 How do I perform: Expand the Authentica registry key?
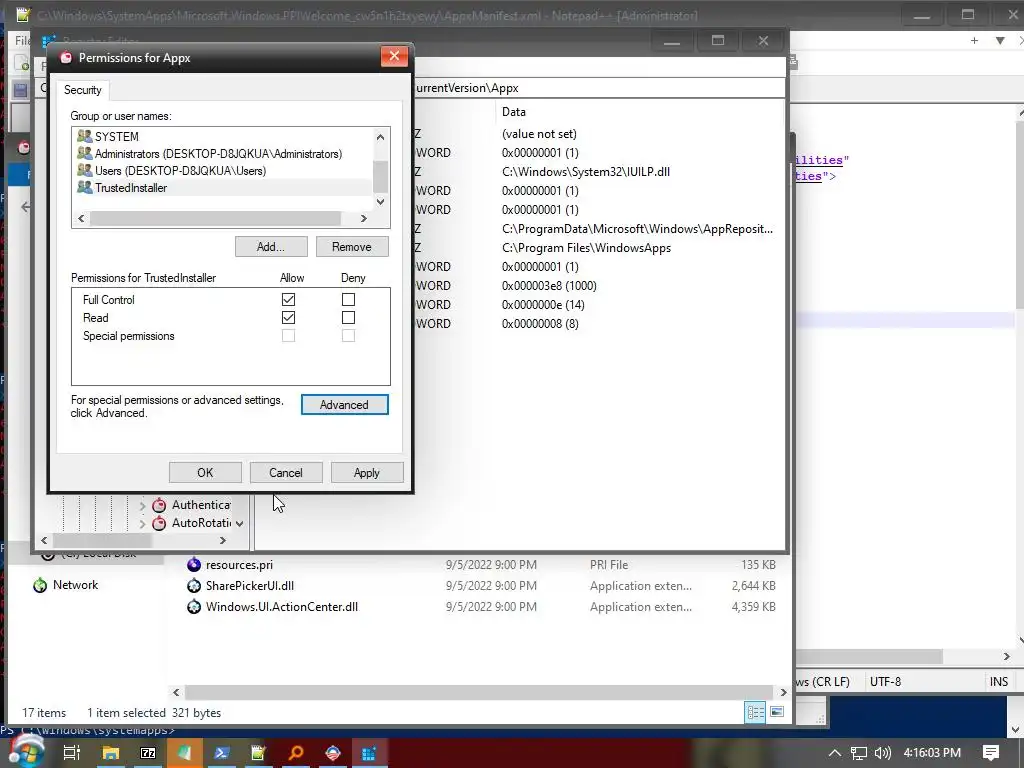[x=142, y=505]
